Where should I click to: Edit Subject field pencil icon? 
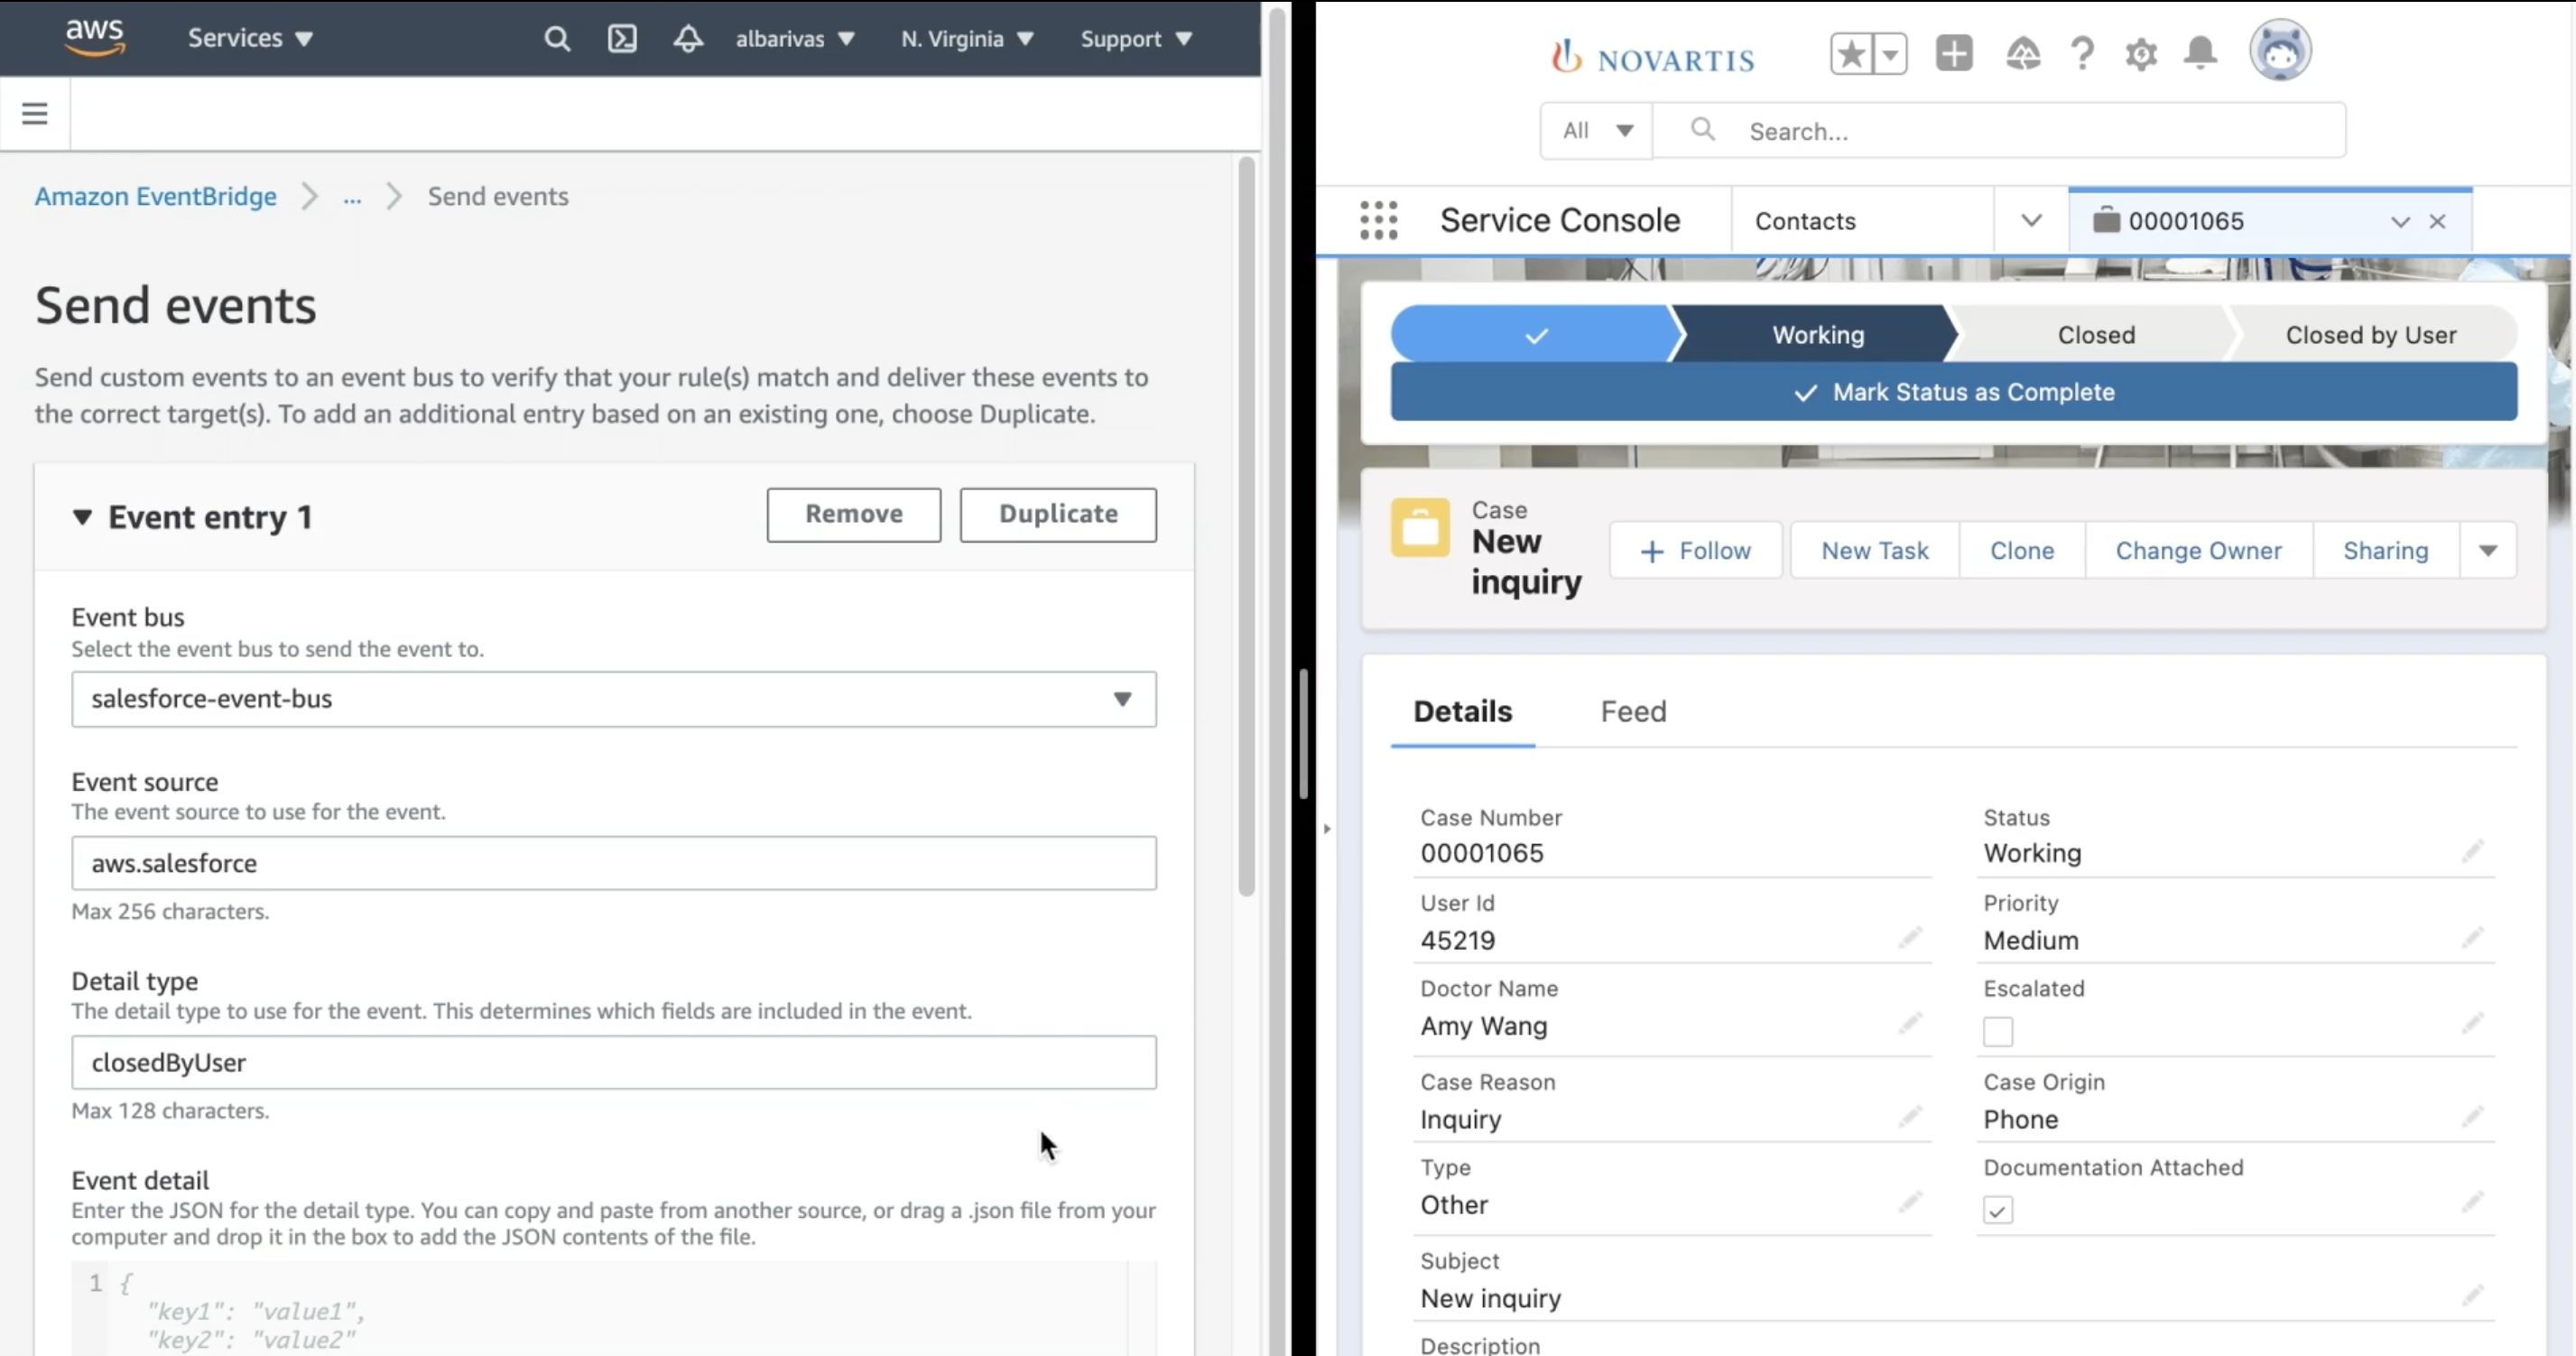pos(2472,1296)
